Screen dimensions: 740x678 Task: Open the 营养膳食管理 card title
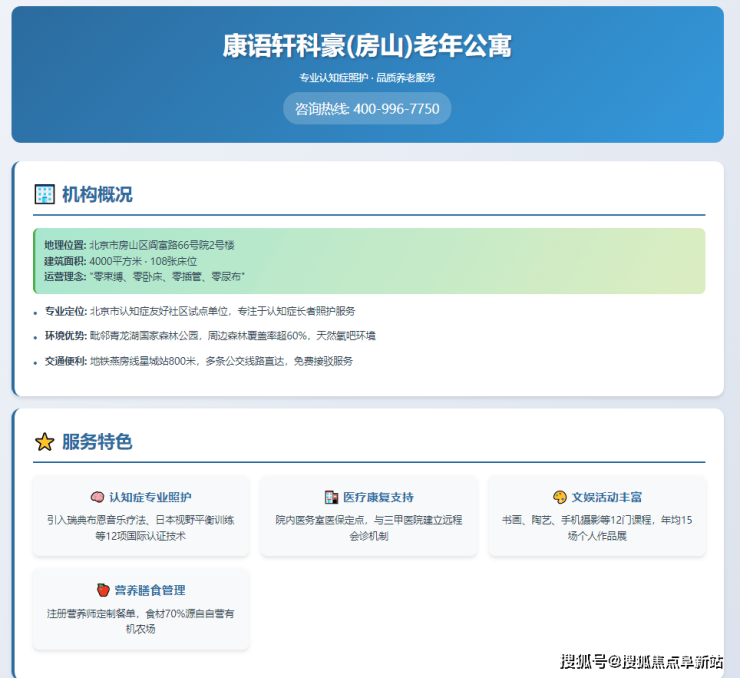149,590
